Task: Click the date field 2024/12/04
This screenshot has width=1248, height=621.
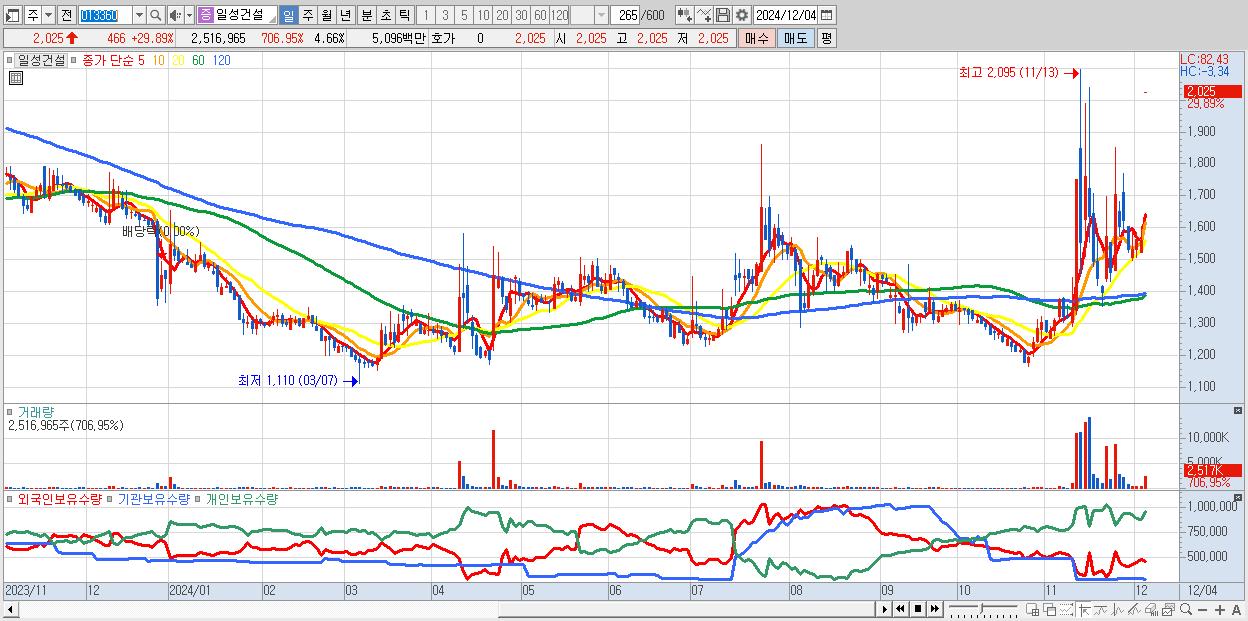Action: point(785,15)
